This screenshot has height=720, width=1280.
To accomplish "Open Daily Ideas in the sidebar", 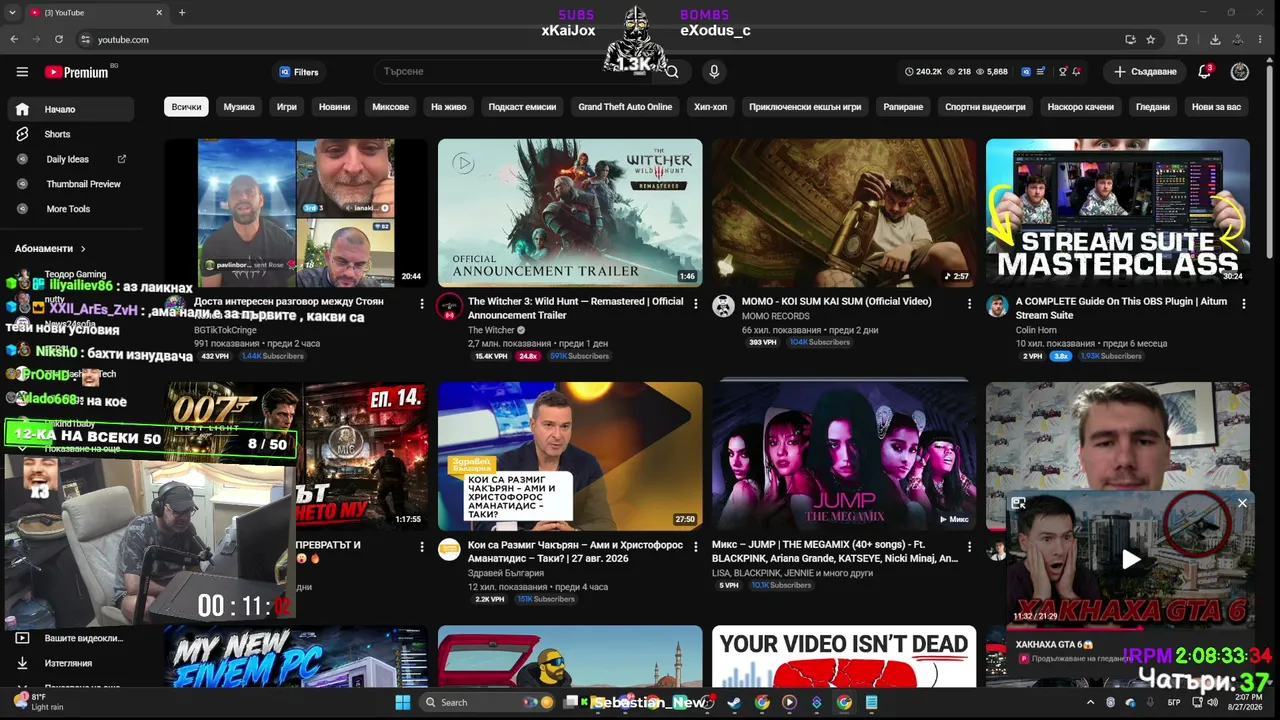I will point(70,159).
